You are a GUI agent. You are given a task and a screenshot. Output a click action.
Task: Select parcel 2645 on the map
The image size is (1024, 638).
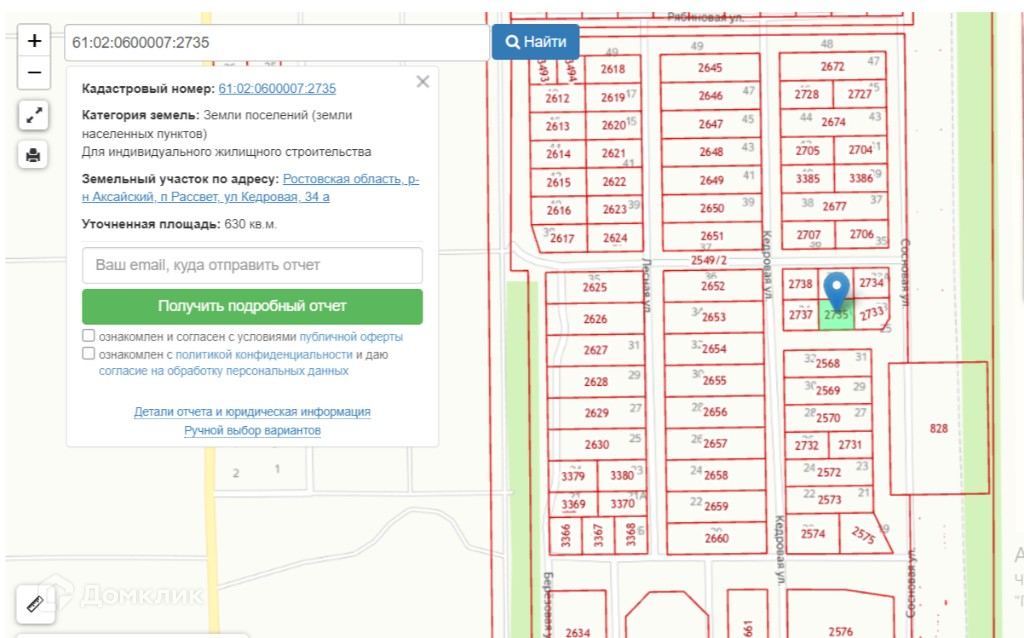click(709, 68)
